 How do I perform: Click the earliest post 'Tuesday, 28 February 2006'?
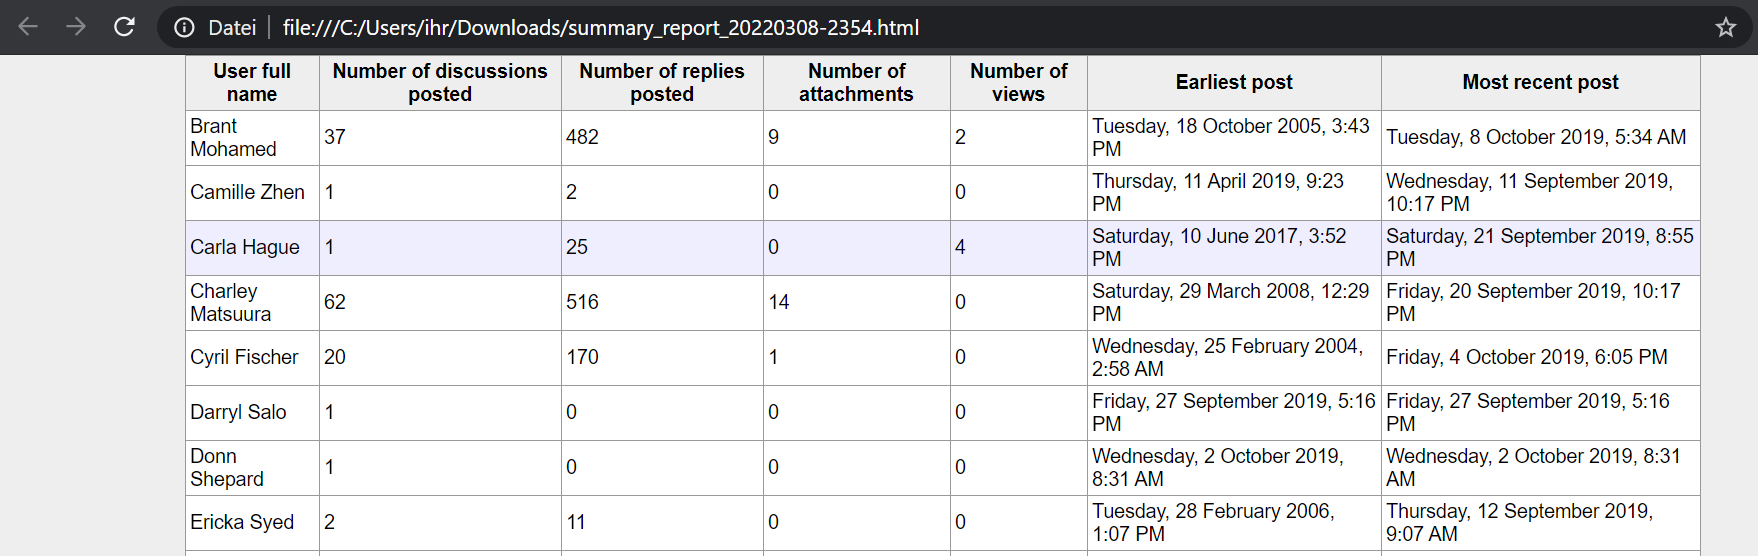[x=1213, y=523]
